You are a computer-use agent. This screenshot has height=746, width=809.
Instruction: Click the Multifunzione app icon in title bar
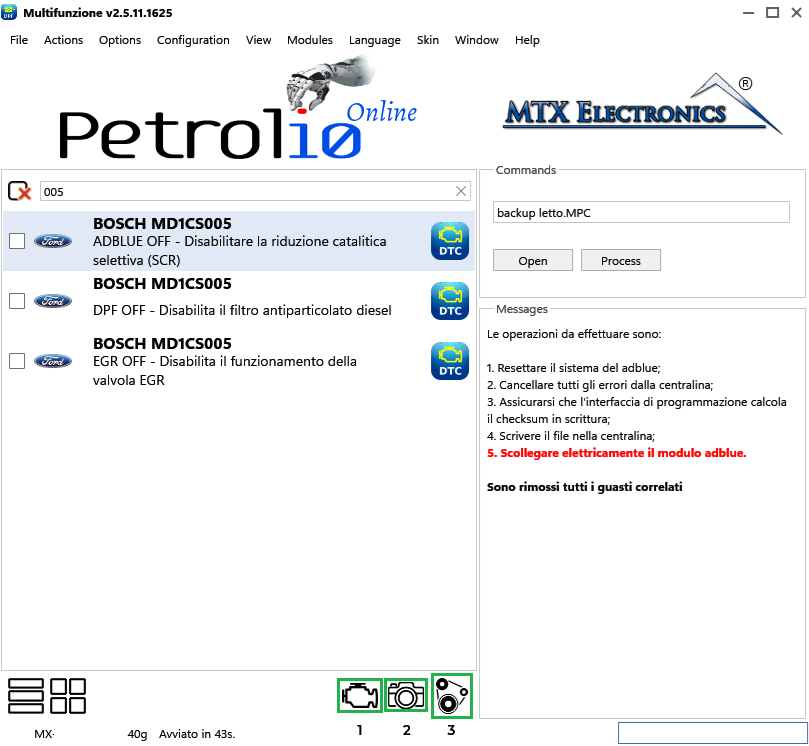point(9,12)
